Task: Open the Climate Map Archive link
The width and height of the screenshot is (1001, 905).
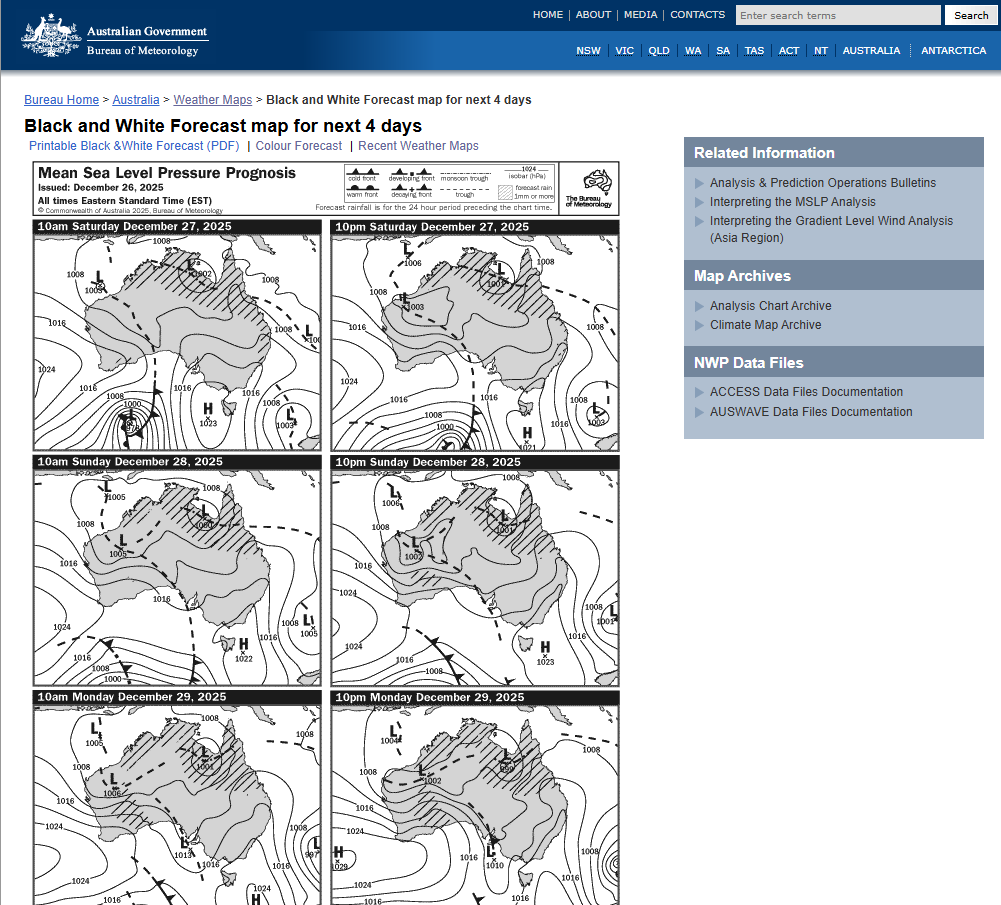Action: (765, 325)
